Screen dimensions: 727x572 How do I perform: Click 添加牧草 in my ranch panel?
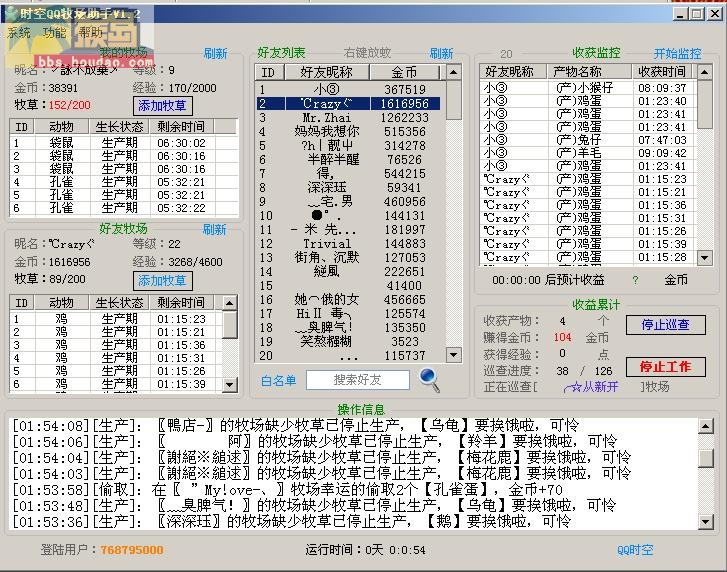tap(162, 106)
